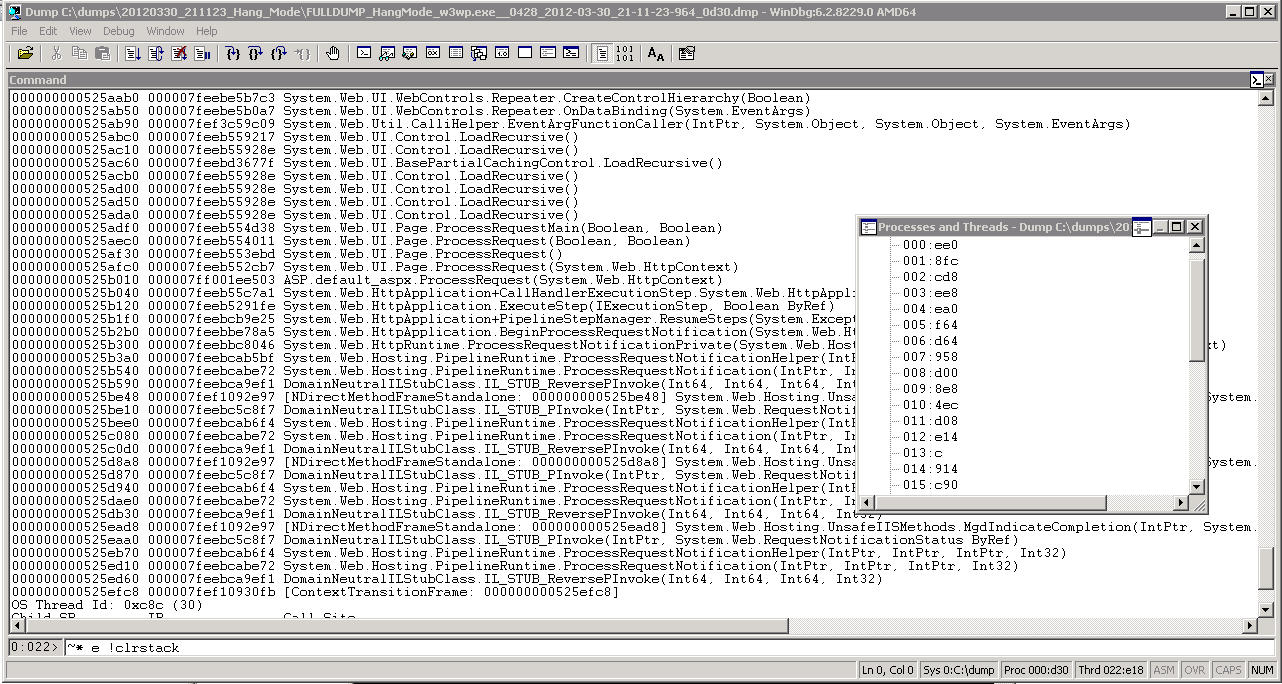This screenshot has width=1282, height=684.
Task: Open the View menu
Action: (x=80, y=31)
